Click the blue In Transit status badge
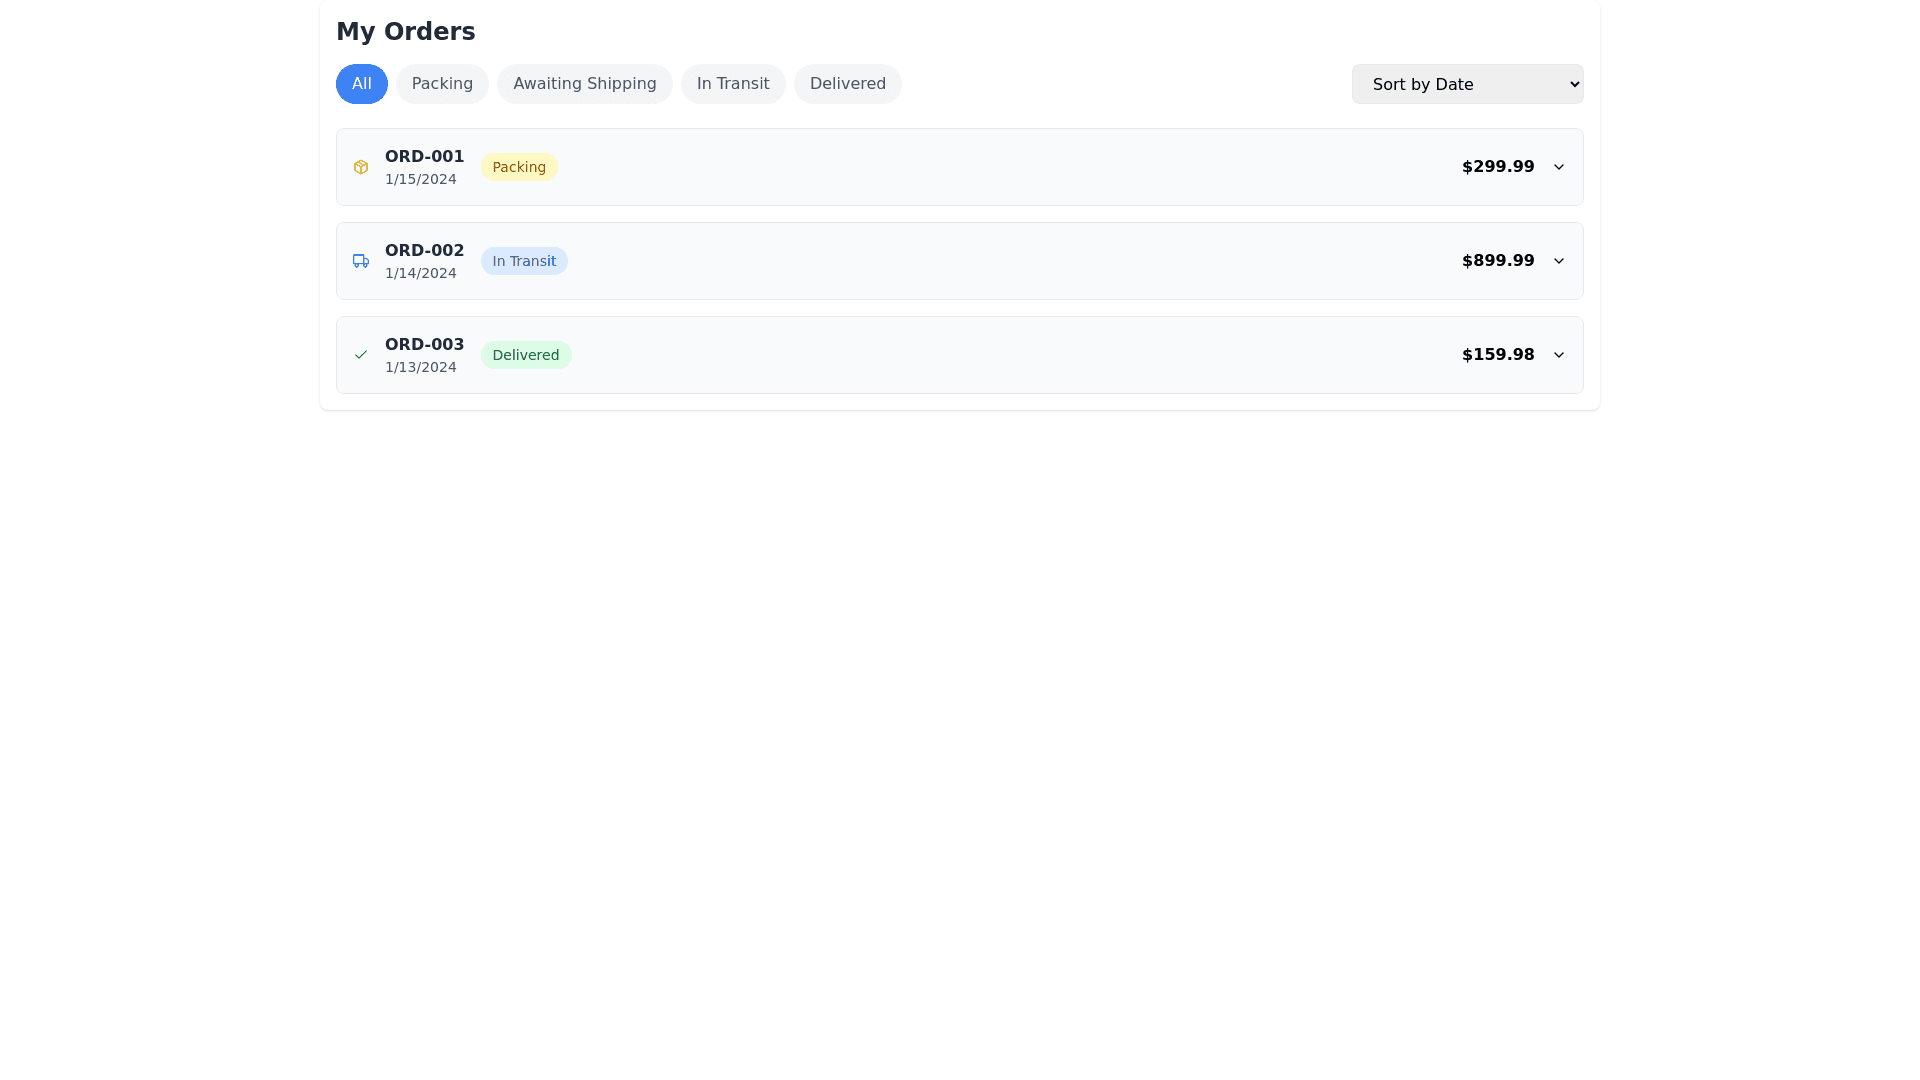The image size is (1920, 1080). coord(524,261)
